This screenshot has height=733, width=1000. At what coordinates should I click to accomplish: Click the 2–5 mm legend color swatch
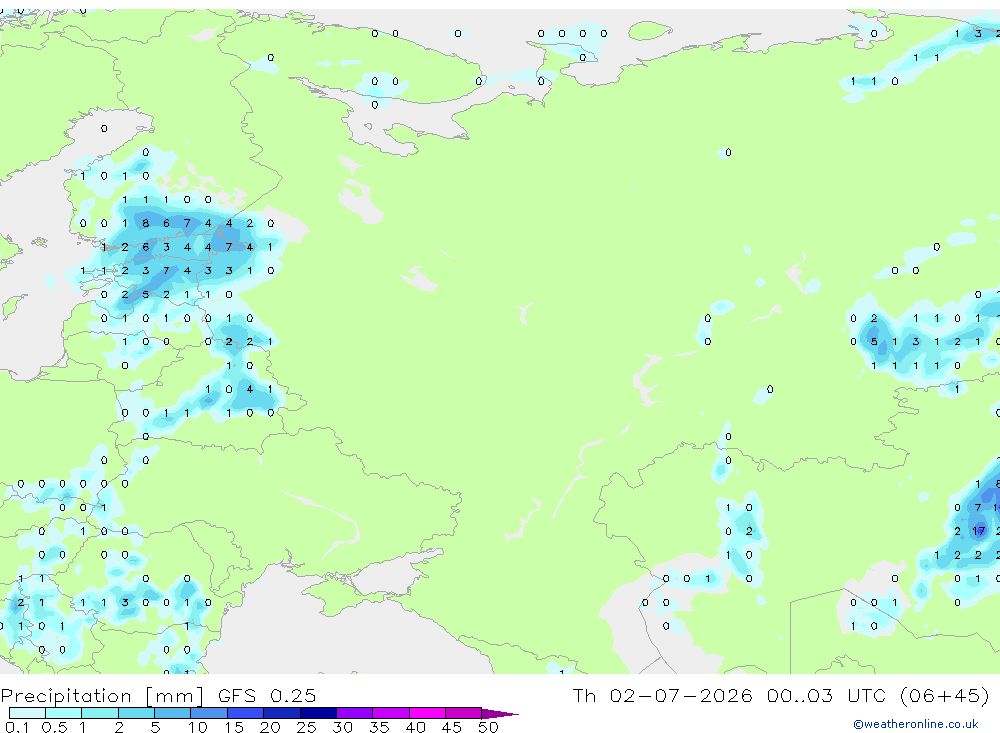[136, 713]
